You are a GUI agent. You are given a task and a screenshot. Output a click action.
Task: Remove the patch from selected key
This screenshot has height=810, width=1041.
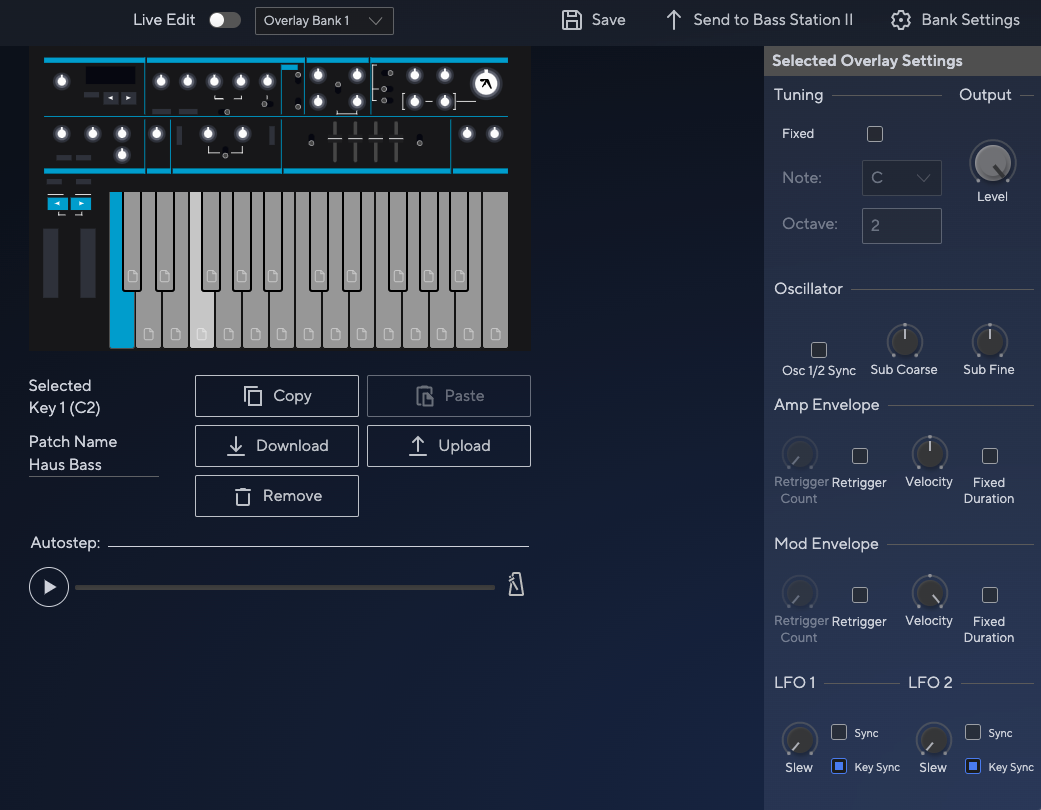tap(277, 496)
